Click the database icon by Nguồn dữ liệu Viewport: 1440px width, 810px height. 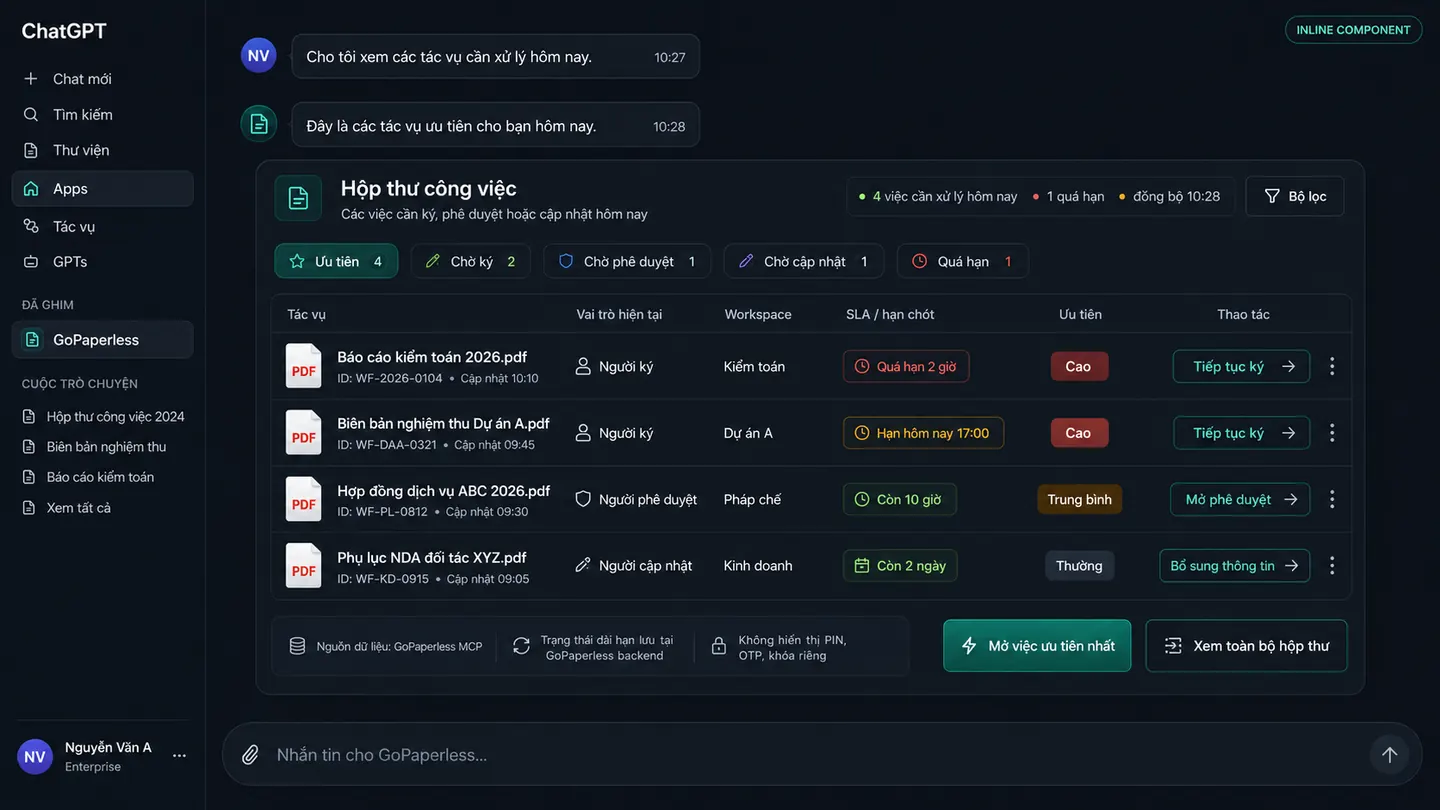click(297, 646)
